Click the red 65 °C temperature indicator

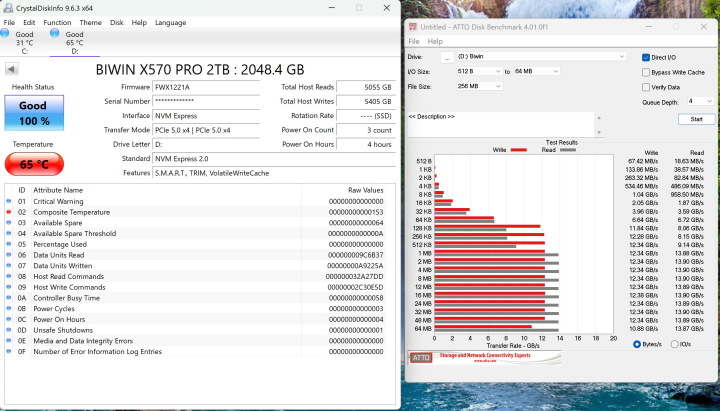(33, 164)
